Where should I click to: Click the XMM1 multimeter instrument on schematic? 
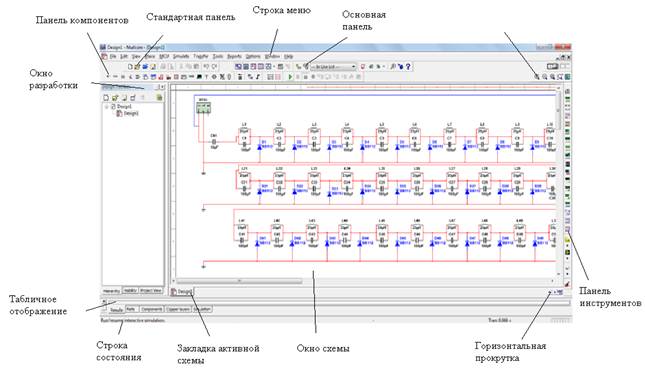tap(203, 108)
